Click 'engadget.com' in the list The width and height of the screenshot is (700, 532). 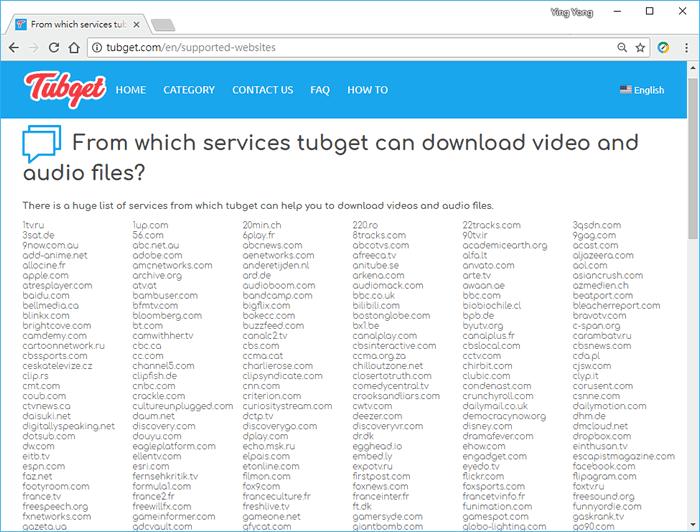coord(495,456)
